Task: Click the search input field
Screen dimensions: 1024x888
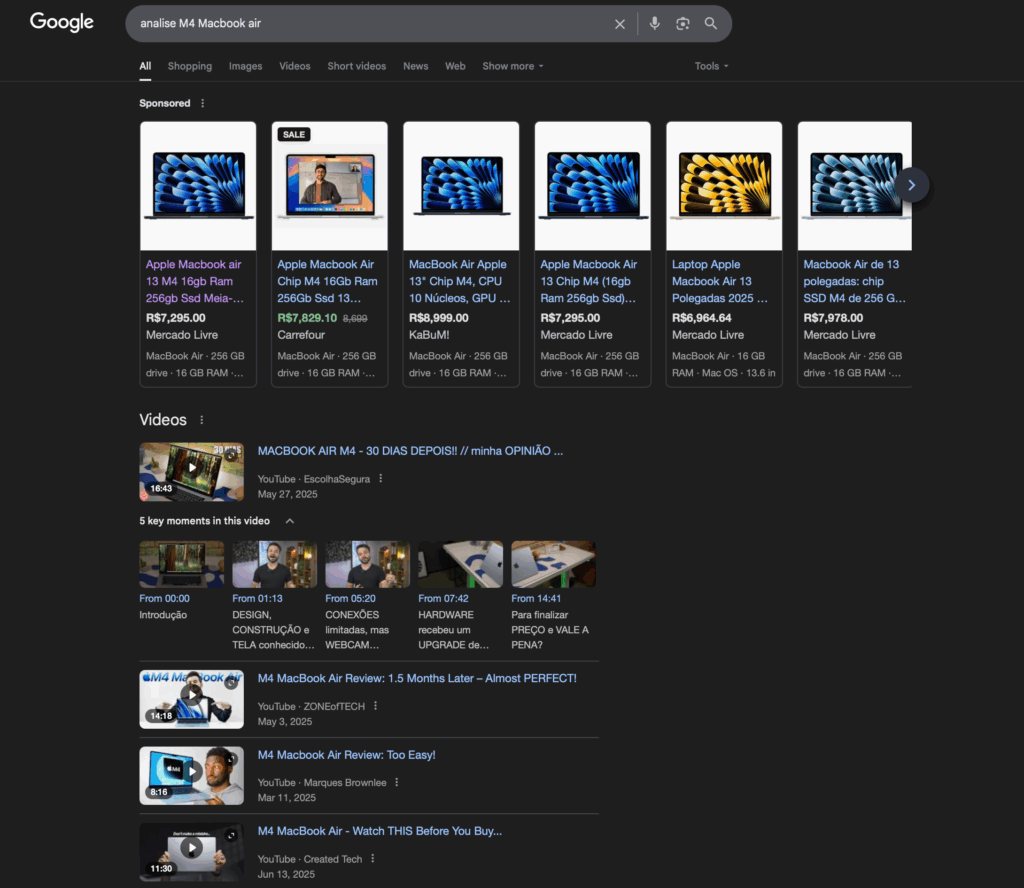Action: [x=370, y=23]
